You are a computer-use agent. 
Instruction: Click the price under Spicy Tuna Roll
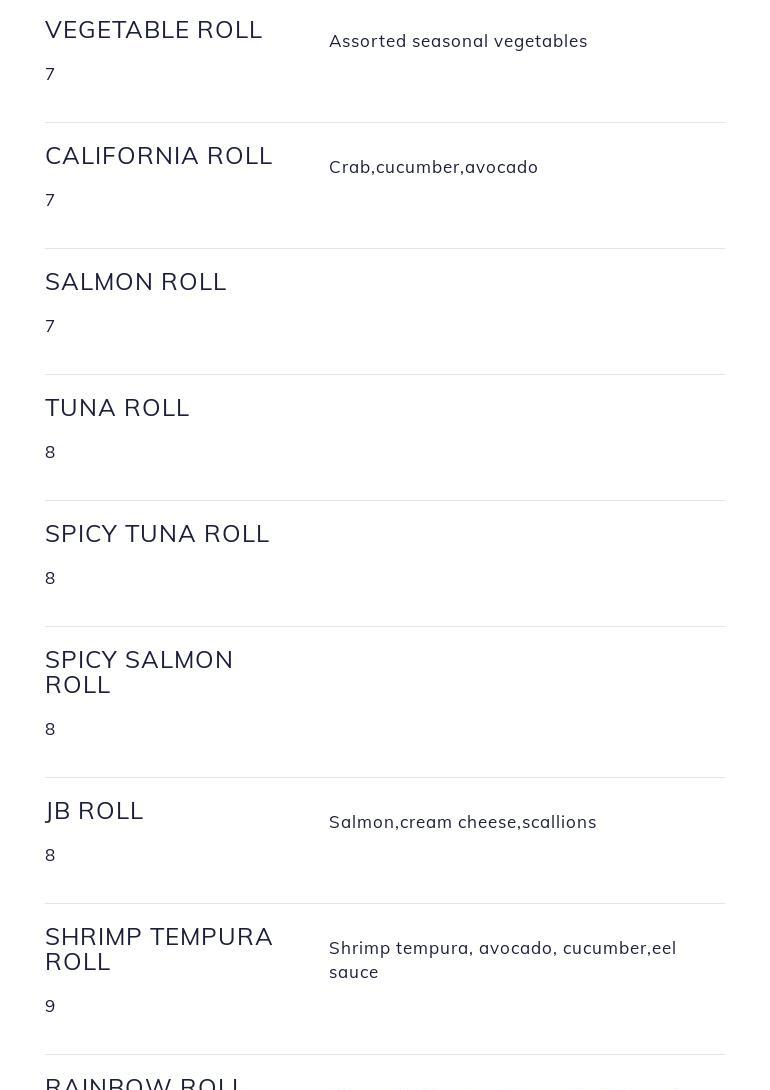click(50, 578)
